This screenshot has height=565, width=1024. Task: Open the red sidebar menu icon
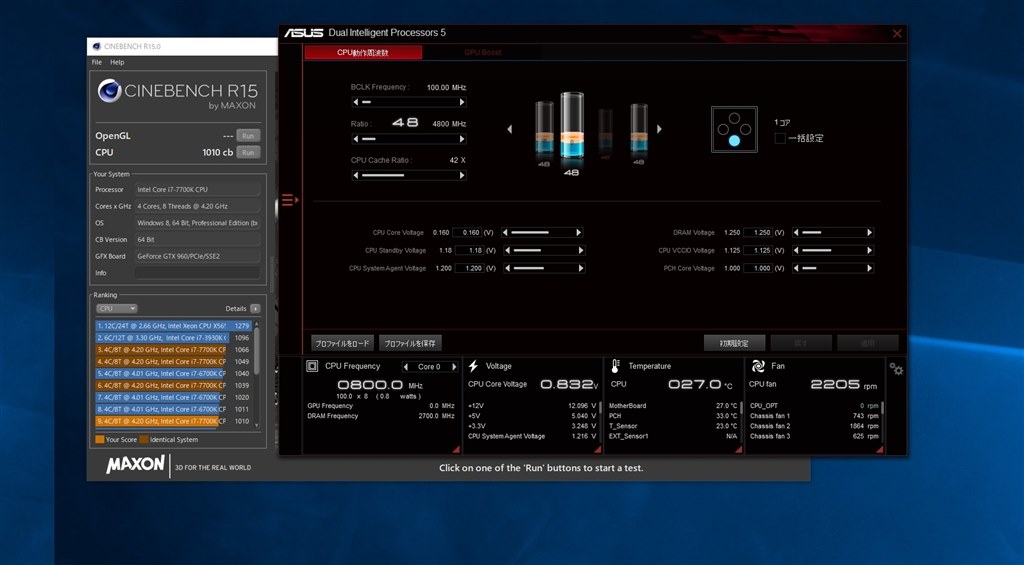[x=289, y=200]
